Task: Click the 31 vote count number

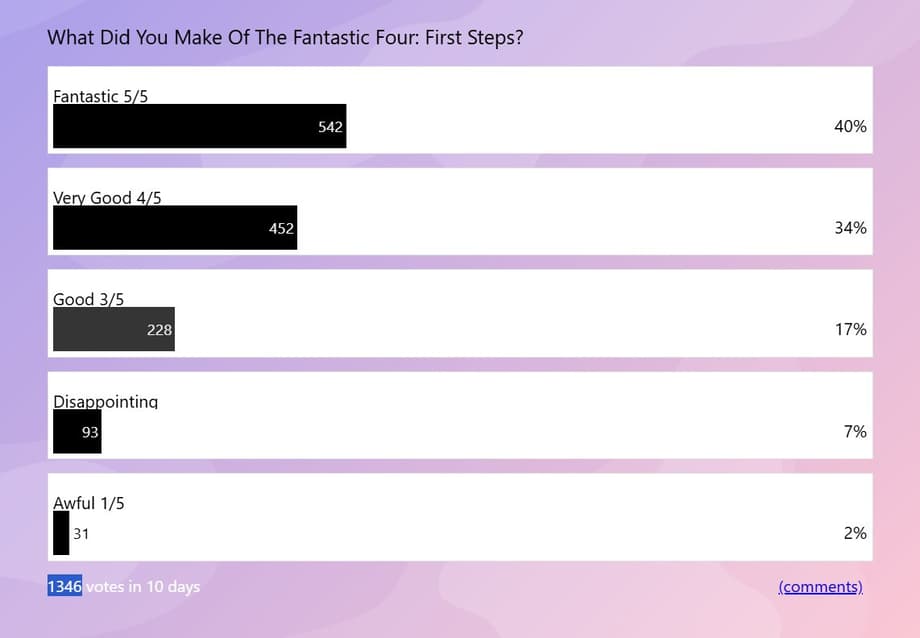Action: [81, 534]
